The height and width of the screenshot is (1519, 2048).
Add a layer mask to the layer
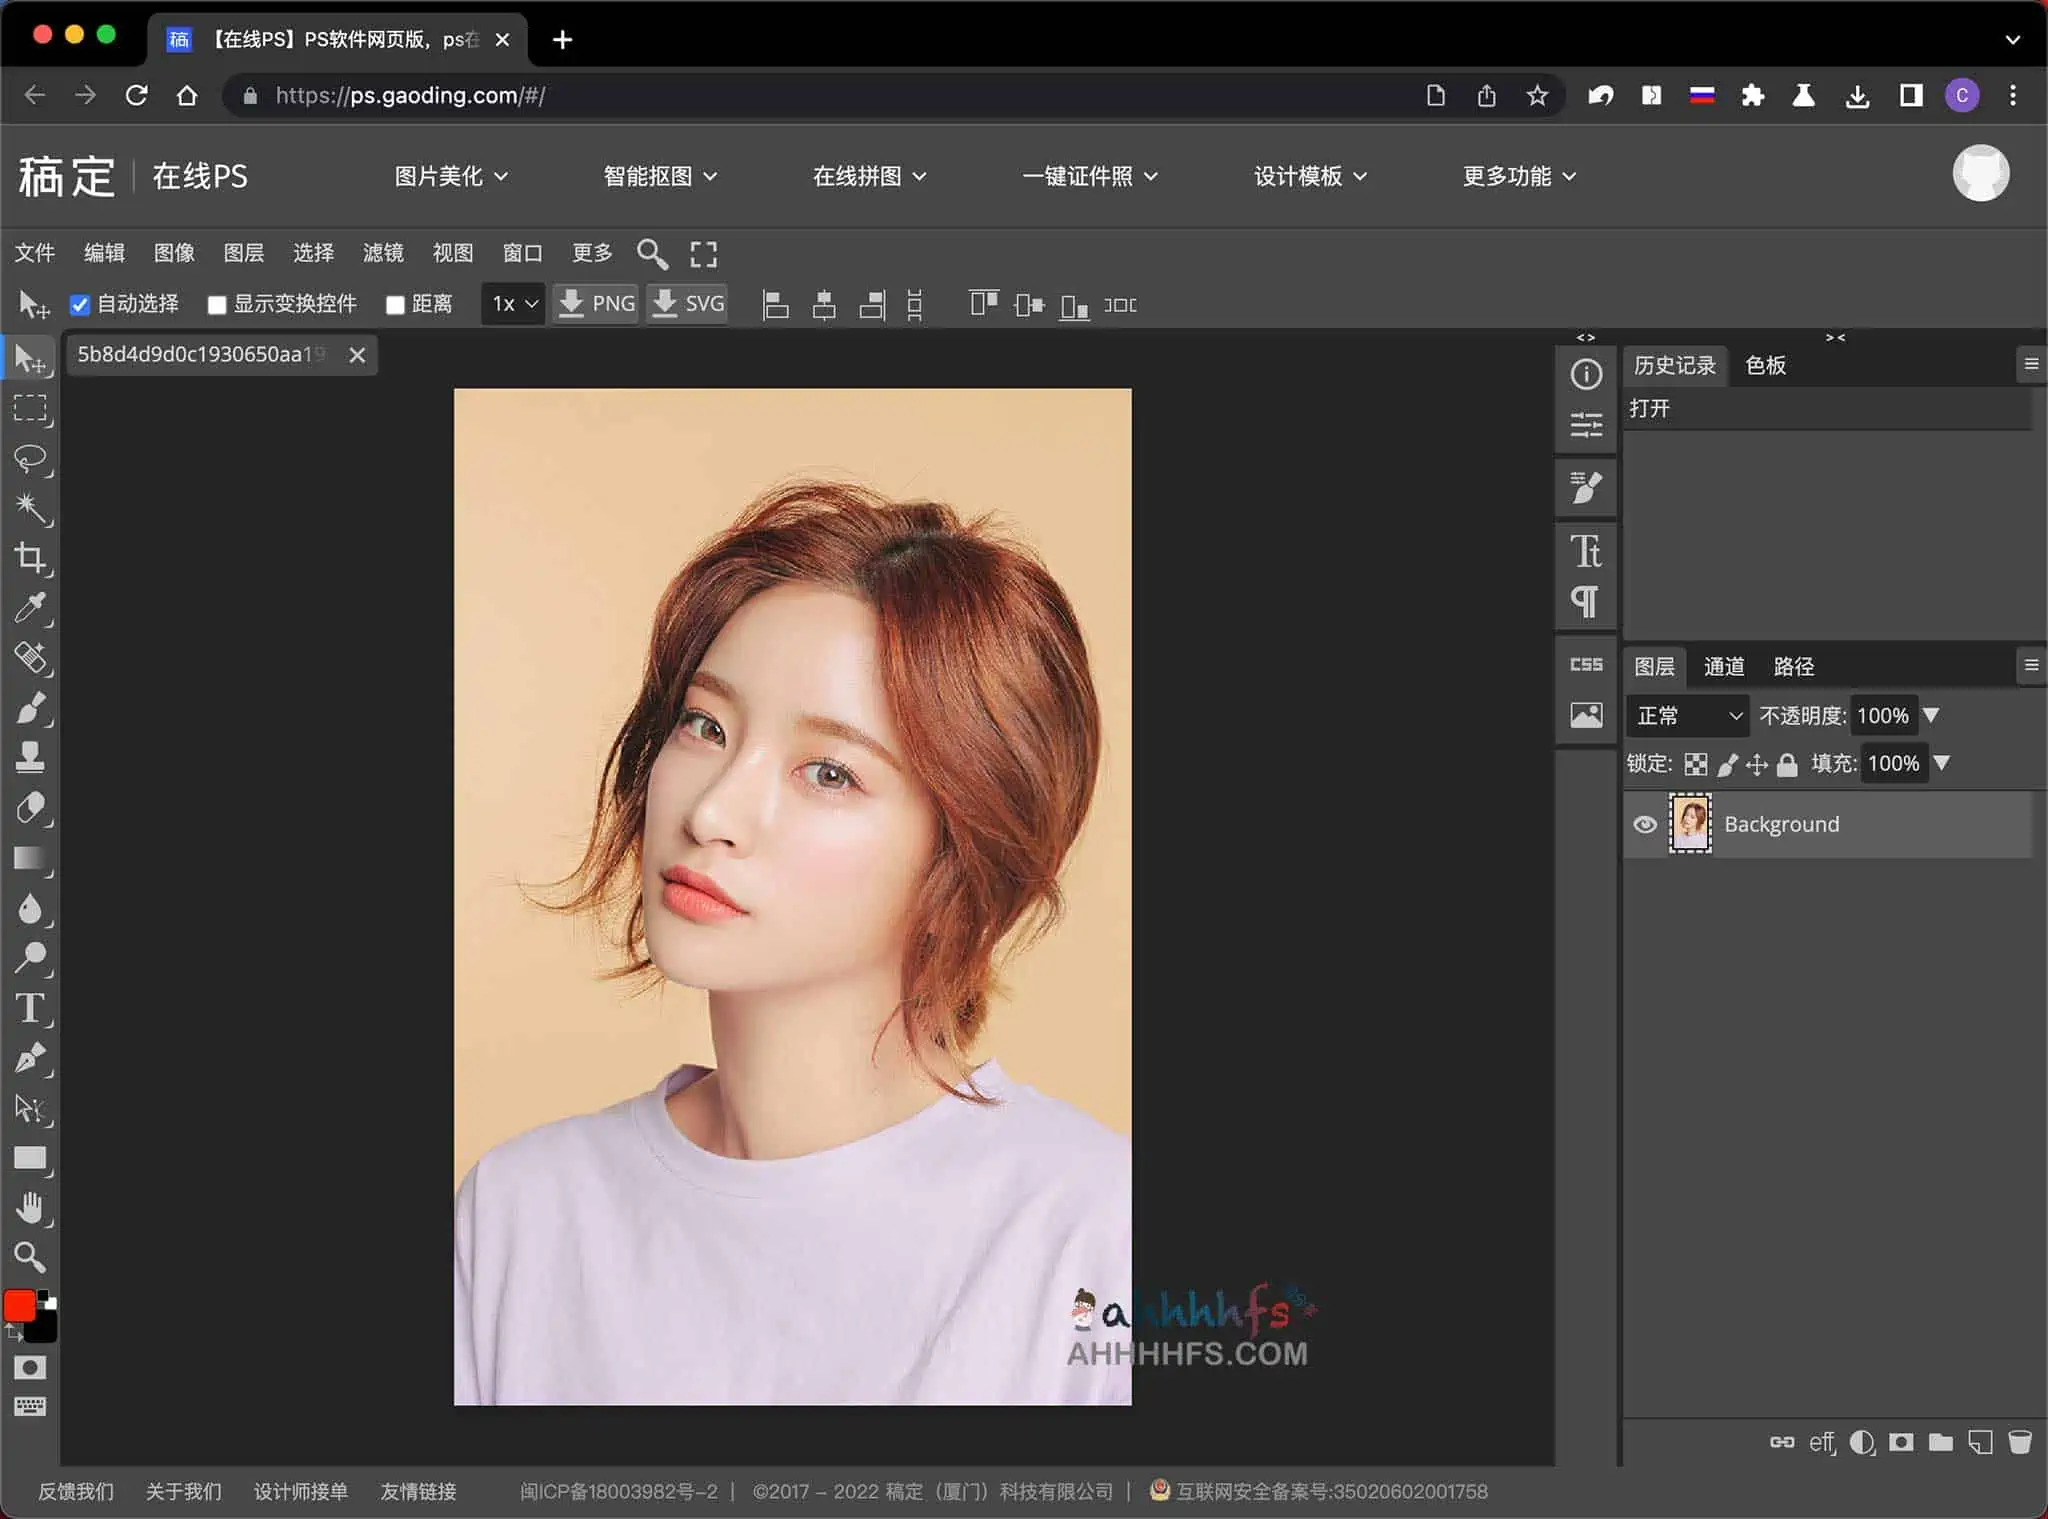(x=1900, y=1442)
